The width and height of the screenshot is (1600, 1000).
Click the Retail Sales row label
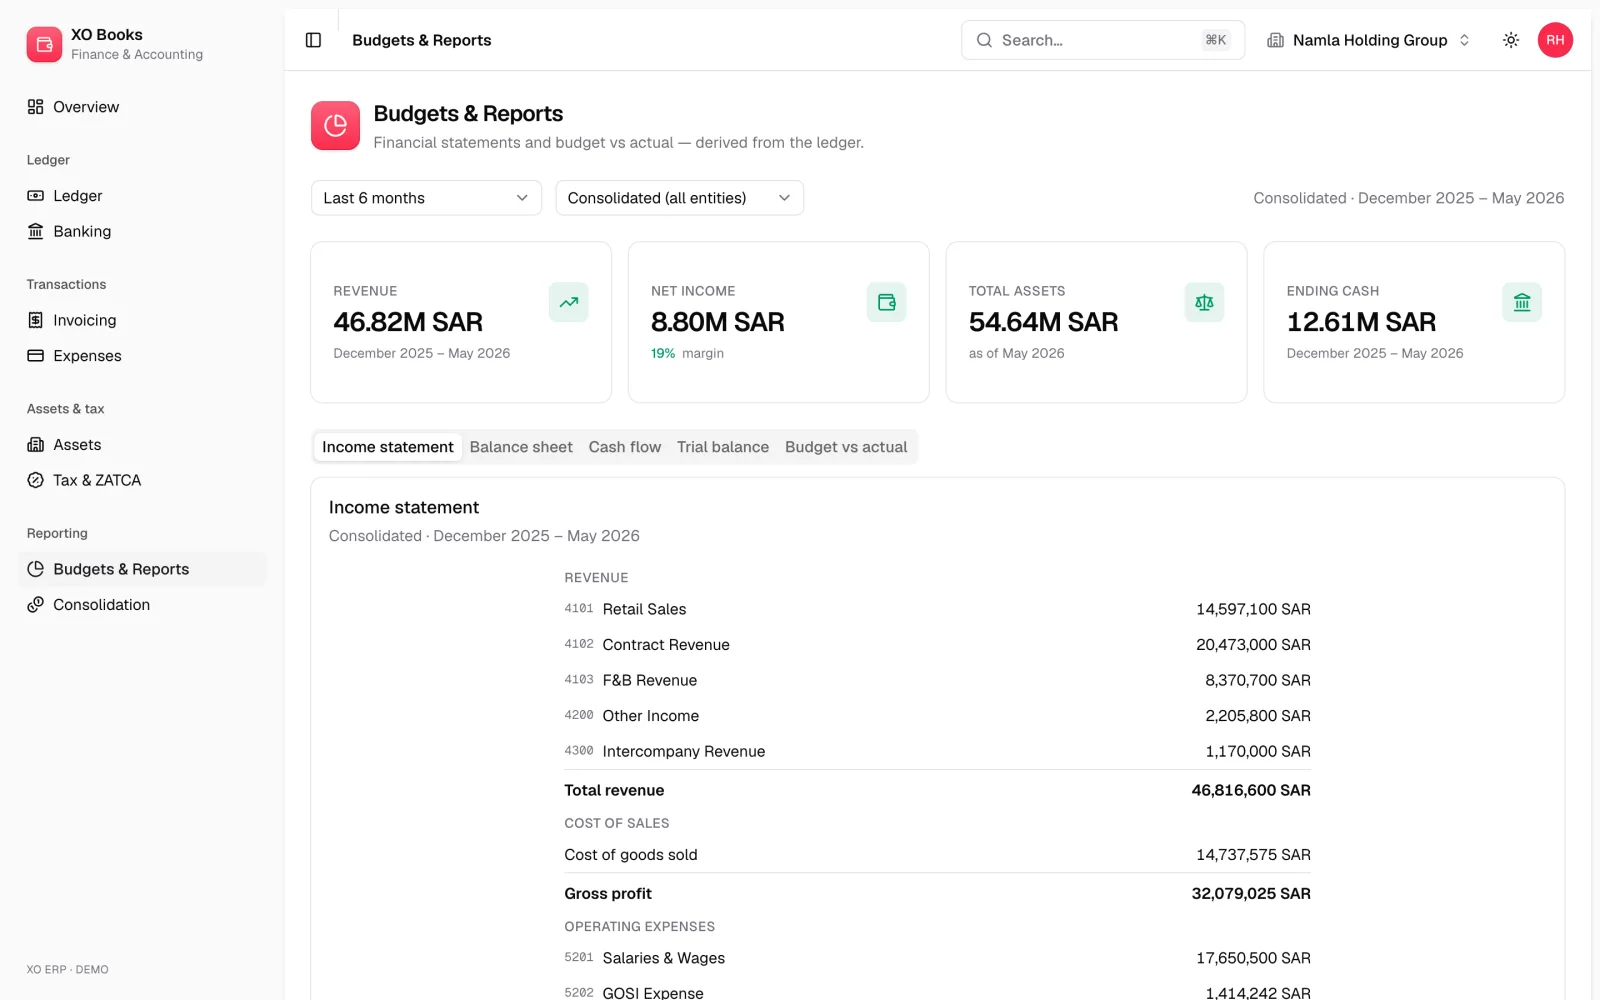(x=644, y=609)
